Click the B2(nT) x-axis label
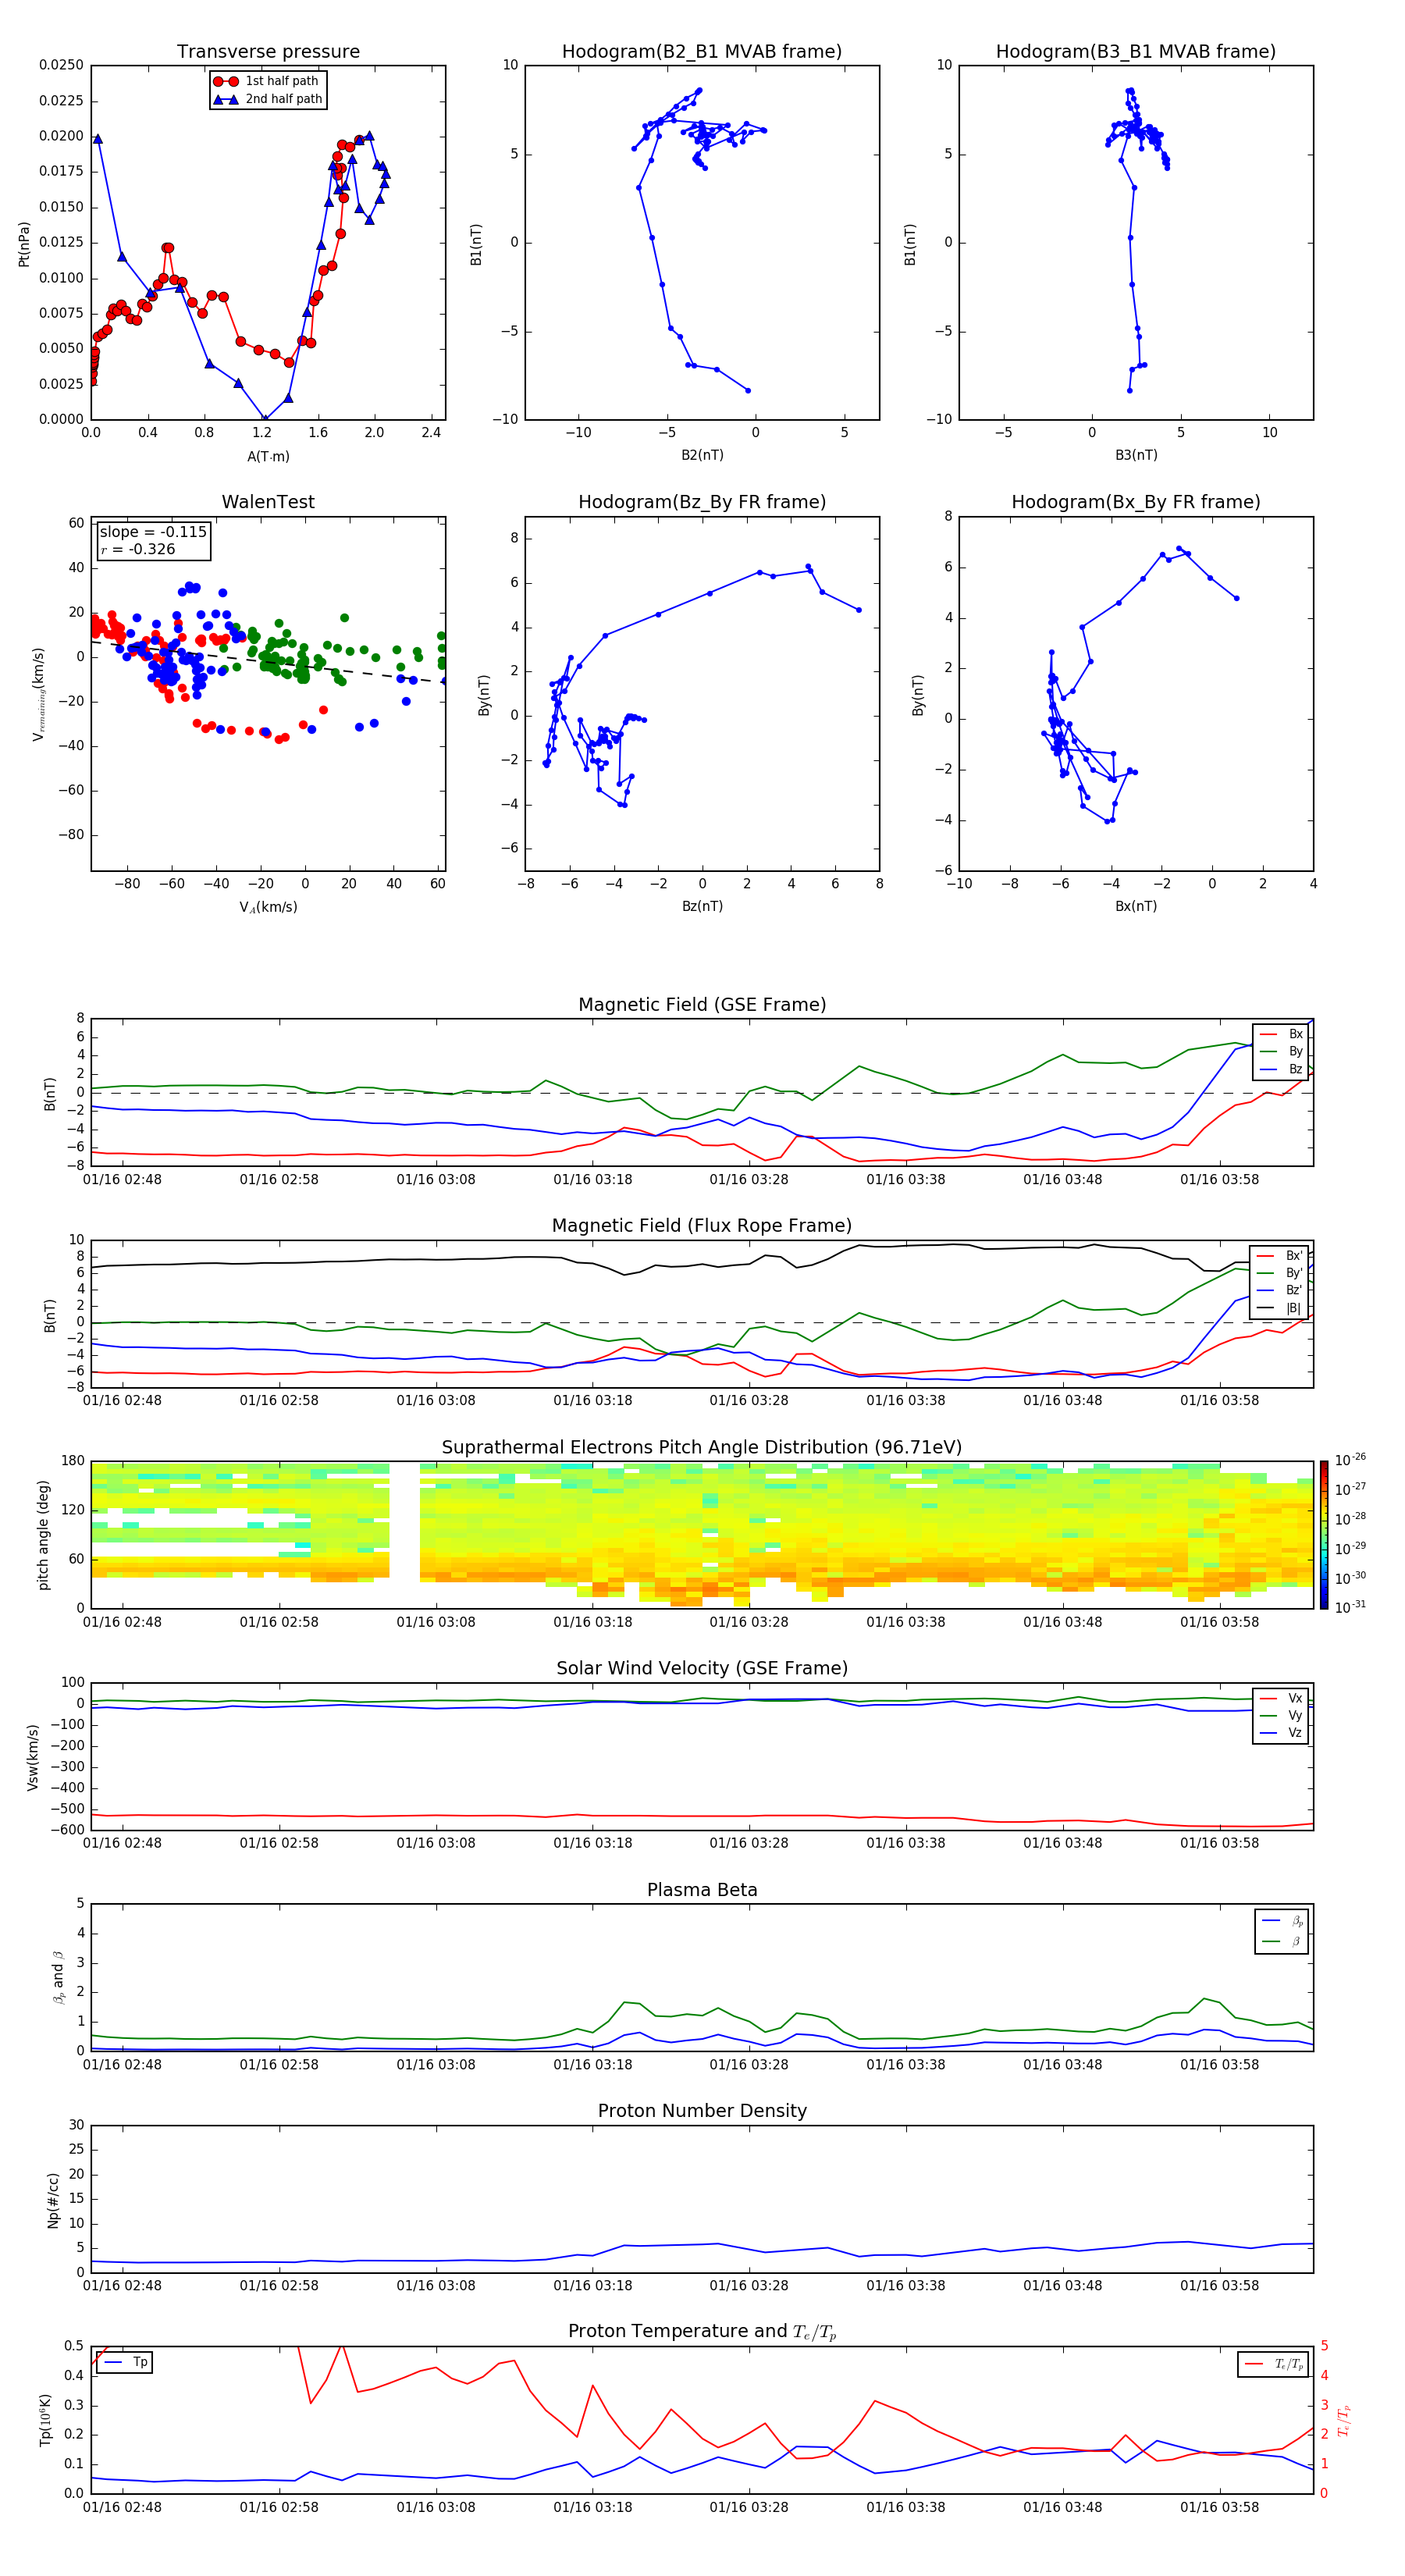Viewport: 1405px width, 2576px height. (702, 455)
